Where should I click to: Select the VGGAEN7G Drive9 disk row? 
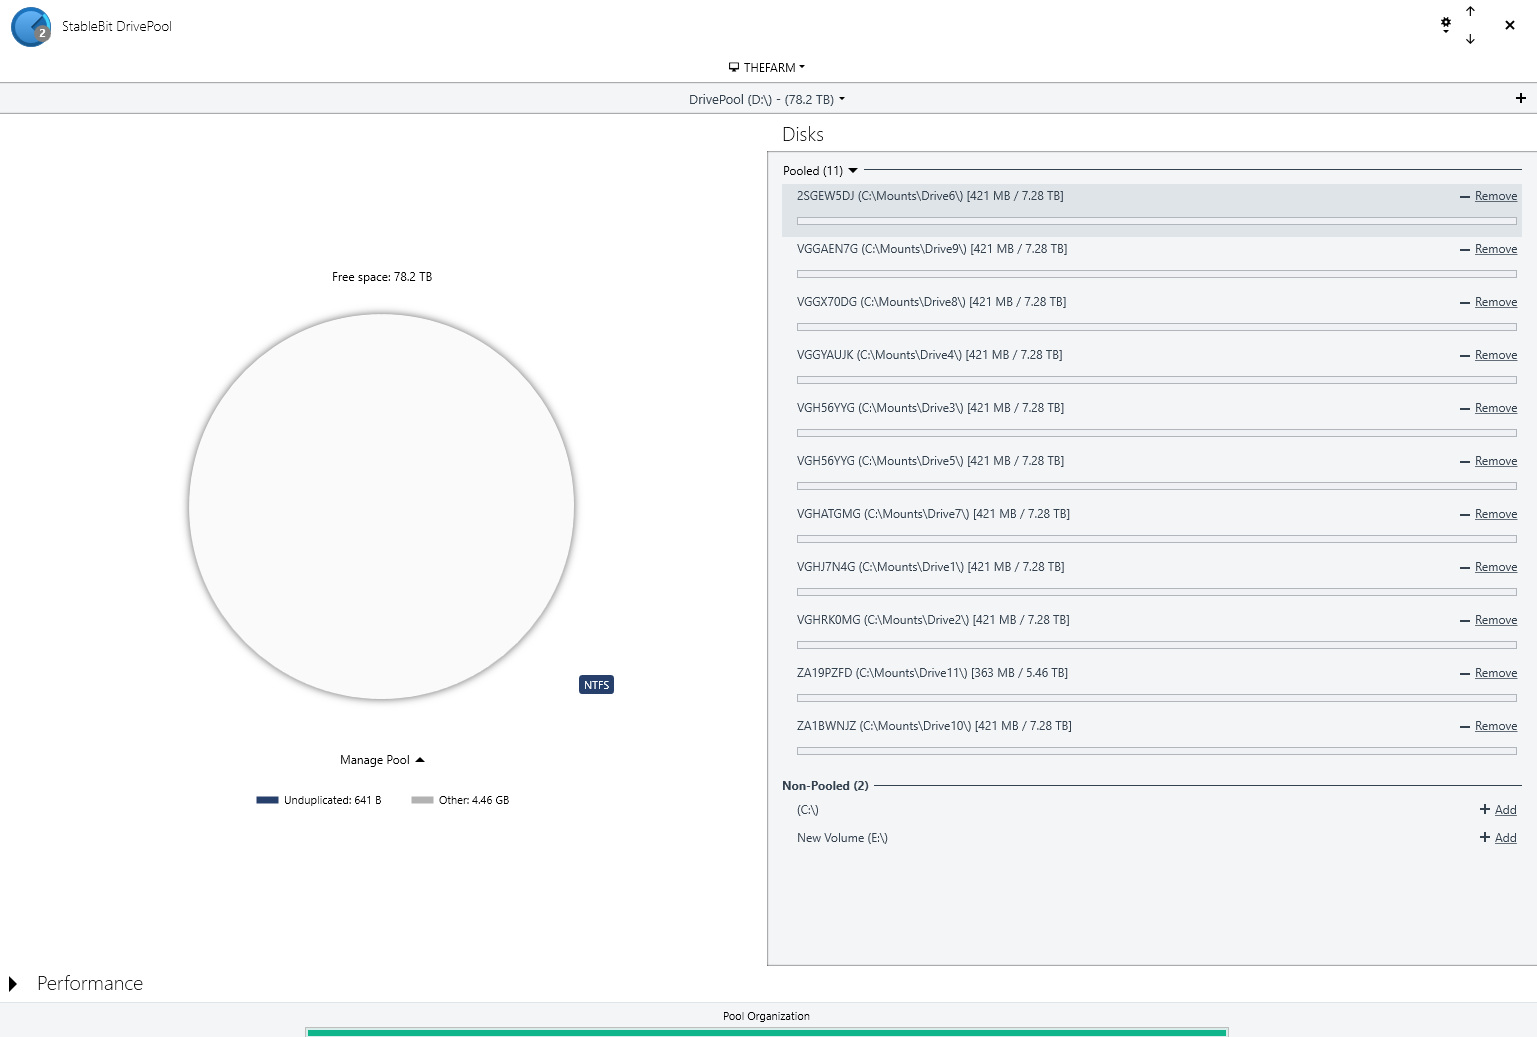pyautogui.click(x=1152, y=263)
